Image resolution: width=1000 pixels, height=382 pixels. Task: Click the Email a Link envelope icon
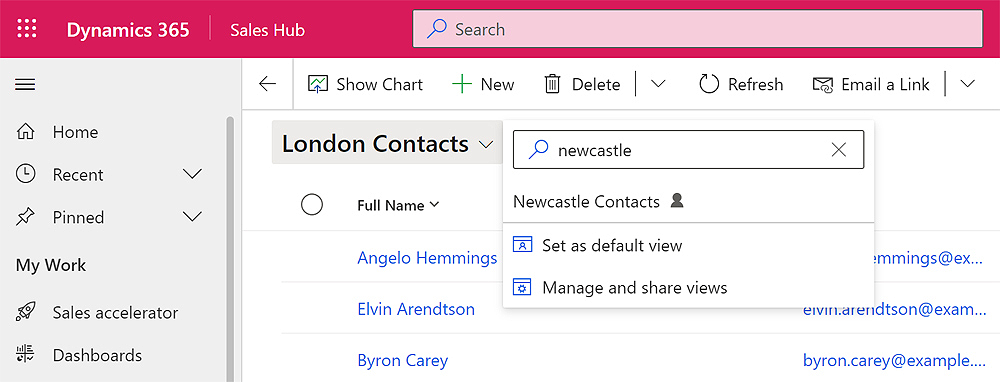coord(823,84)
